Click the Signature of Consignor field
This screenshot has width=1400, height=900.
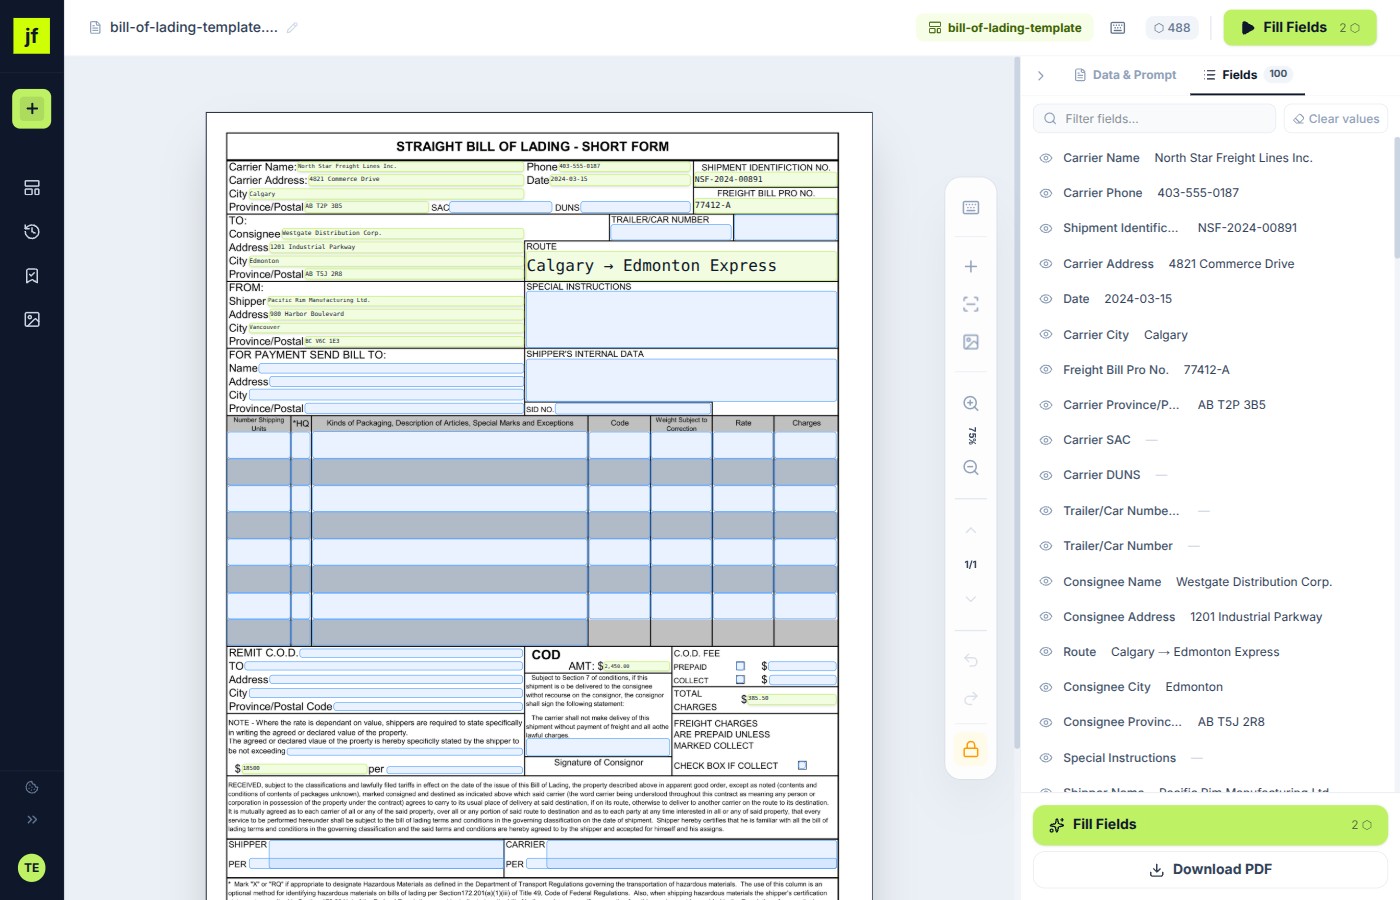(598, 747)
